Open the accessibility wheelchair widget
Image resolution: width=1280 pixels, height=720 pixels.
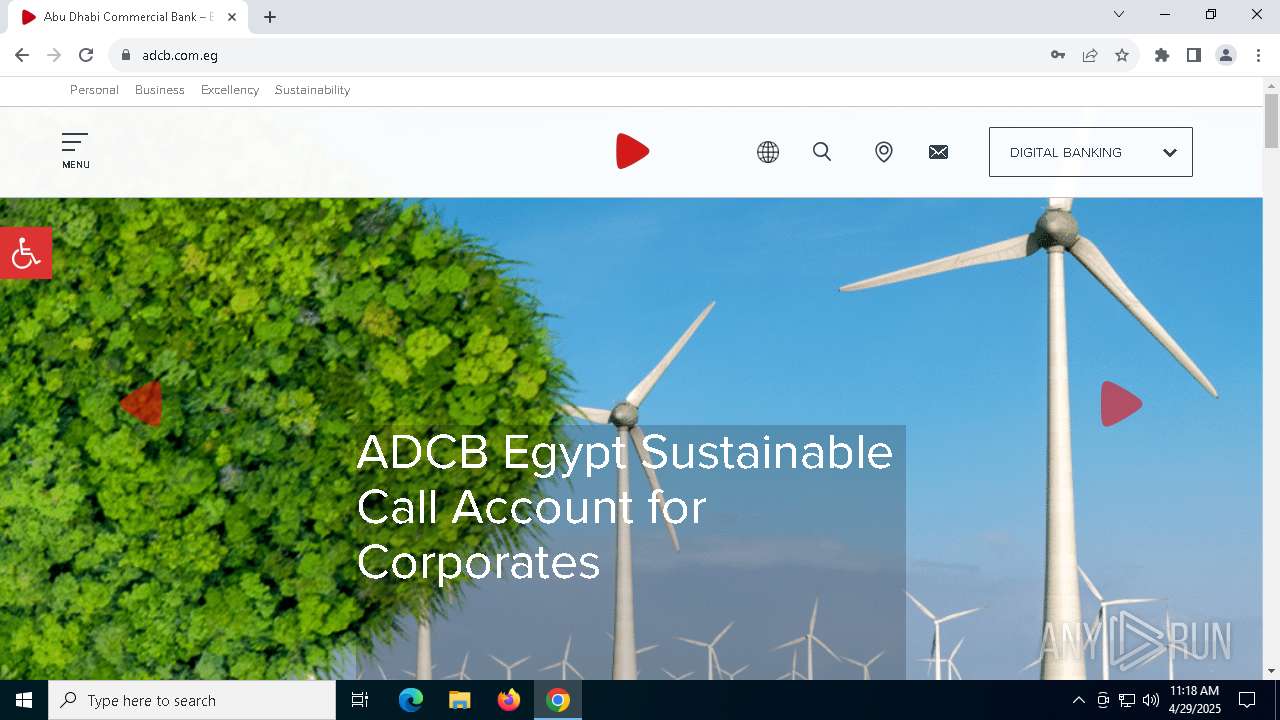[x=26, y=253]
